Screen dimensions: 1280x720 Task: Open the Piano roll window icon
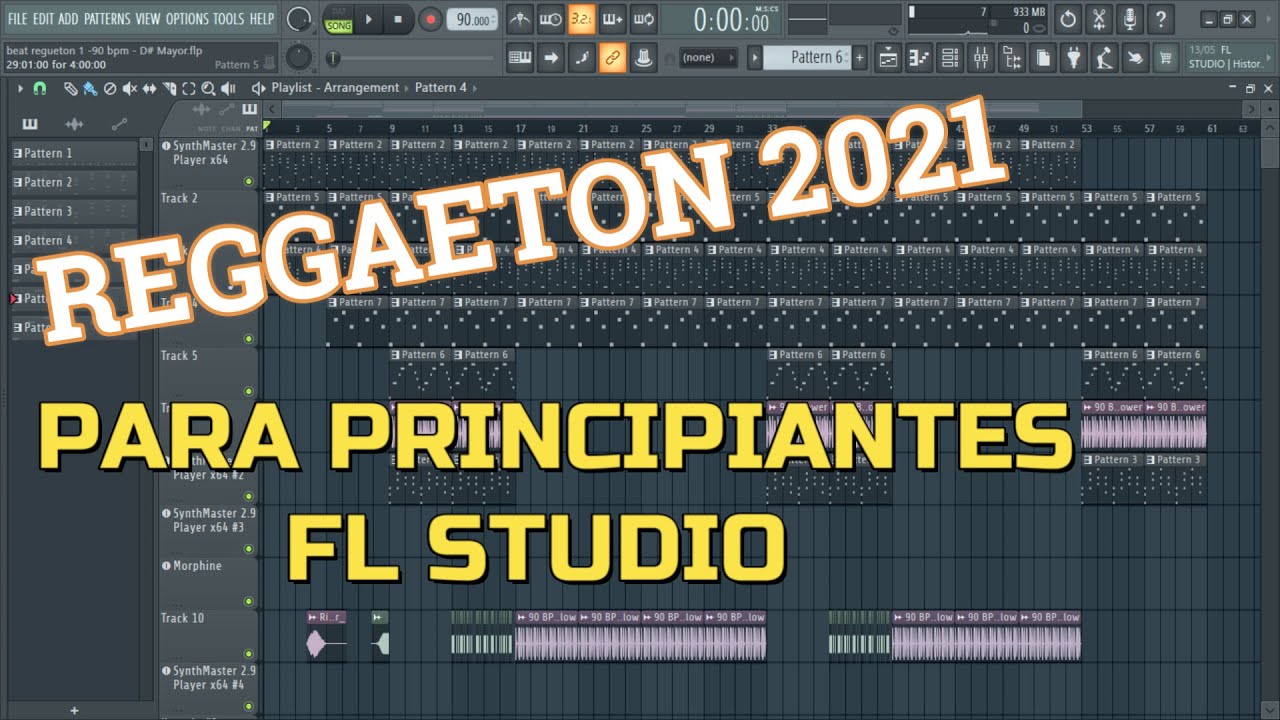pos(919,58)
